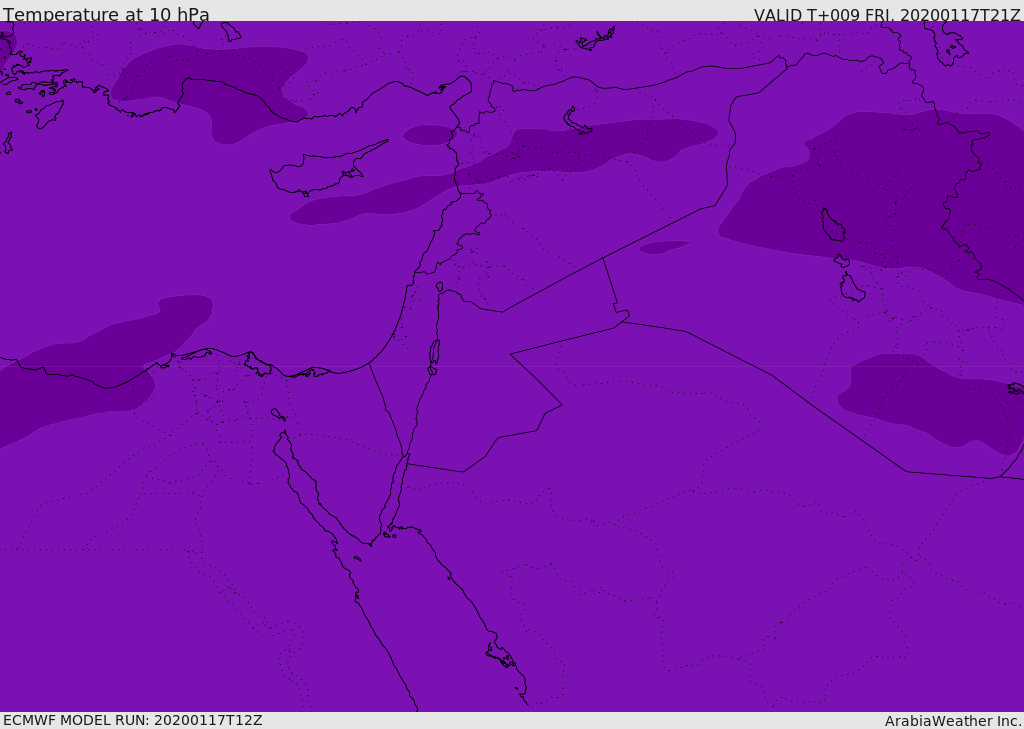Screen dimensions: 1024x729
Task: Click the Gulf of Aqaba
Action: [393, 491]
